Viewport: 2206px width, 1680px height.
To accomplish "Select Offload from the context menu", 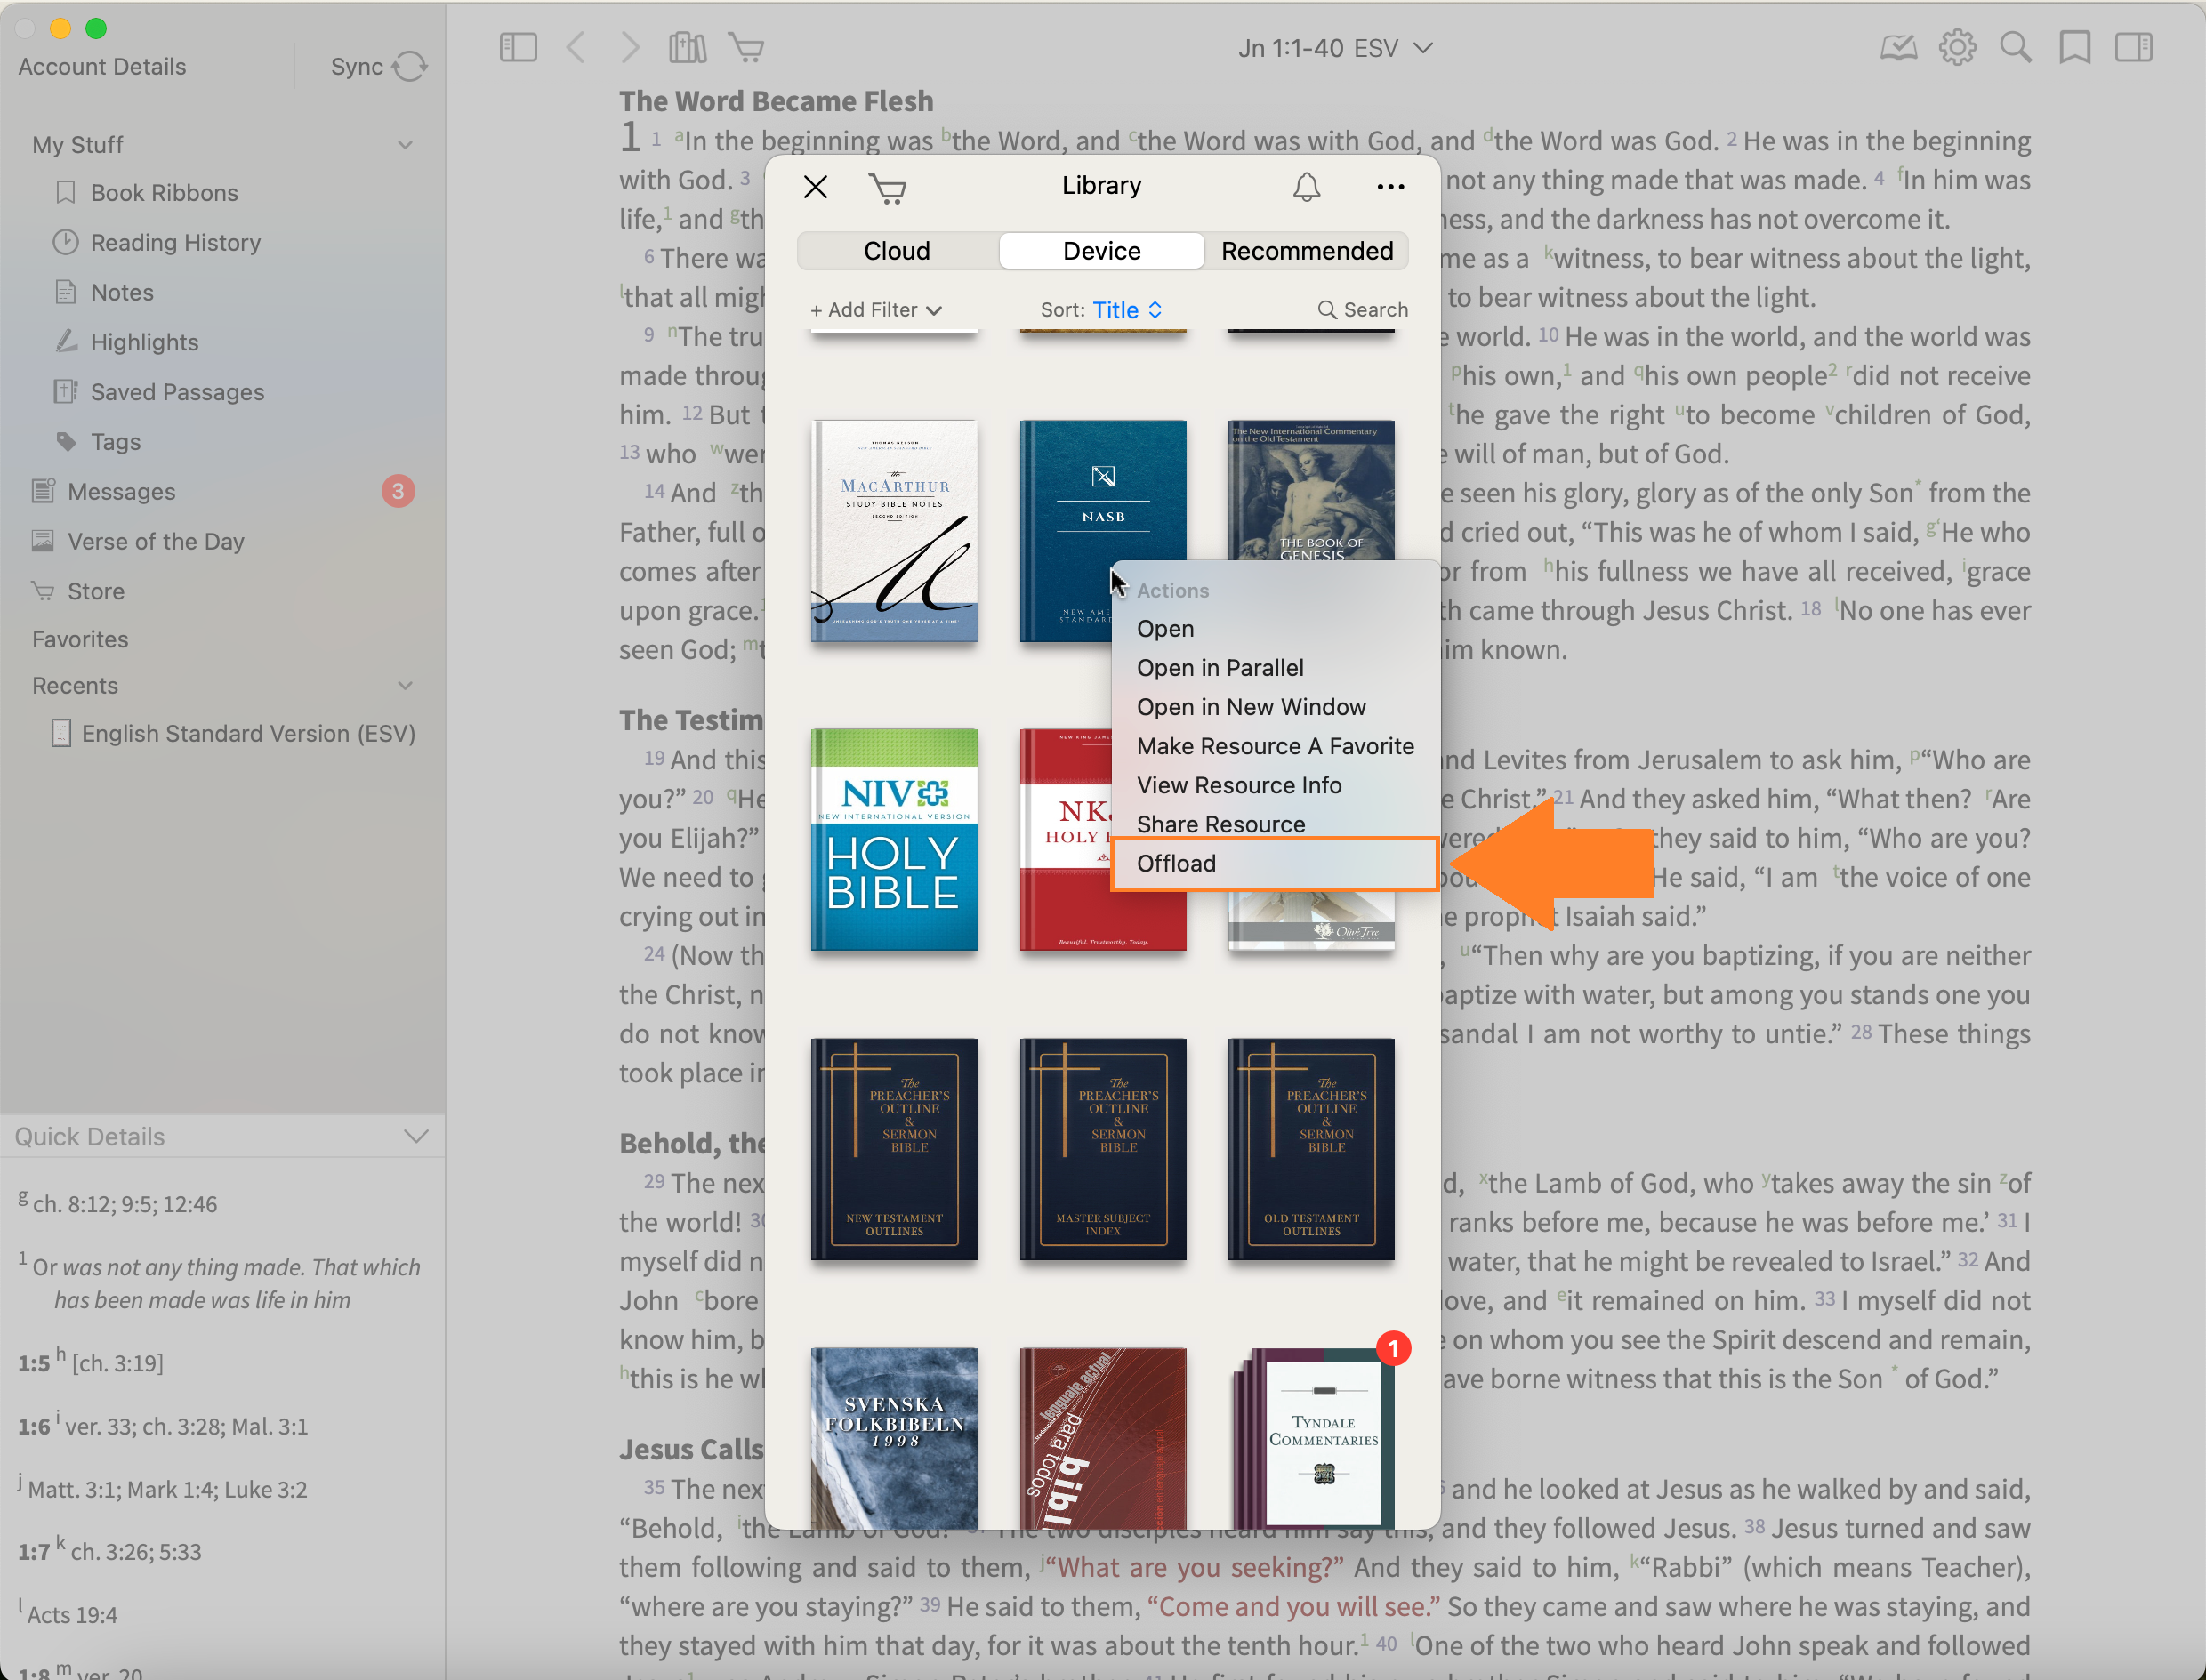I will pos(1176,863).
